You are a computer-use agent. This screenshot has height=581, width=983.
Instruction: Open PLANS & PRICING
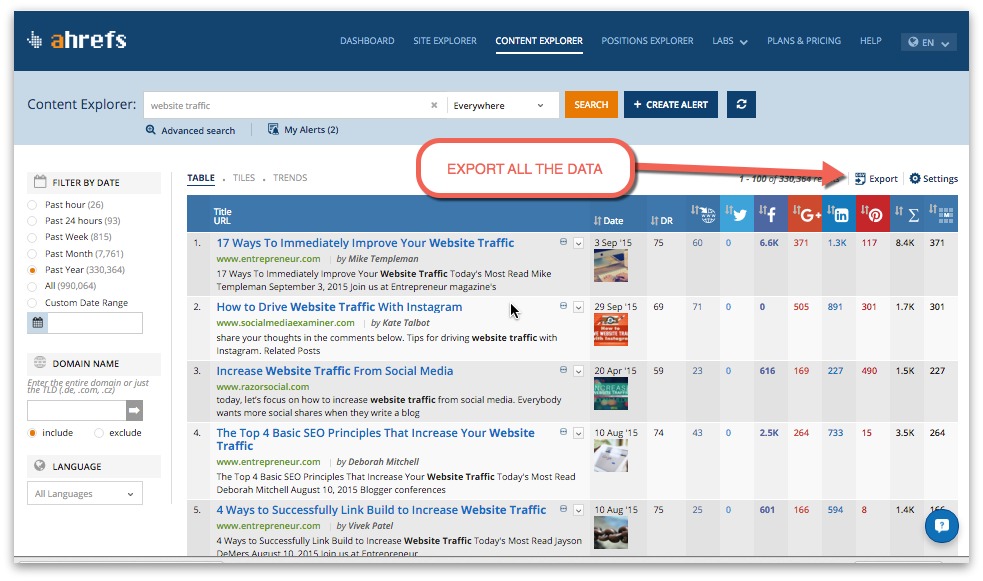pyautogui.click(x=804, y=41)
